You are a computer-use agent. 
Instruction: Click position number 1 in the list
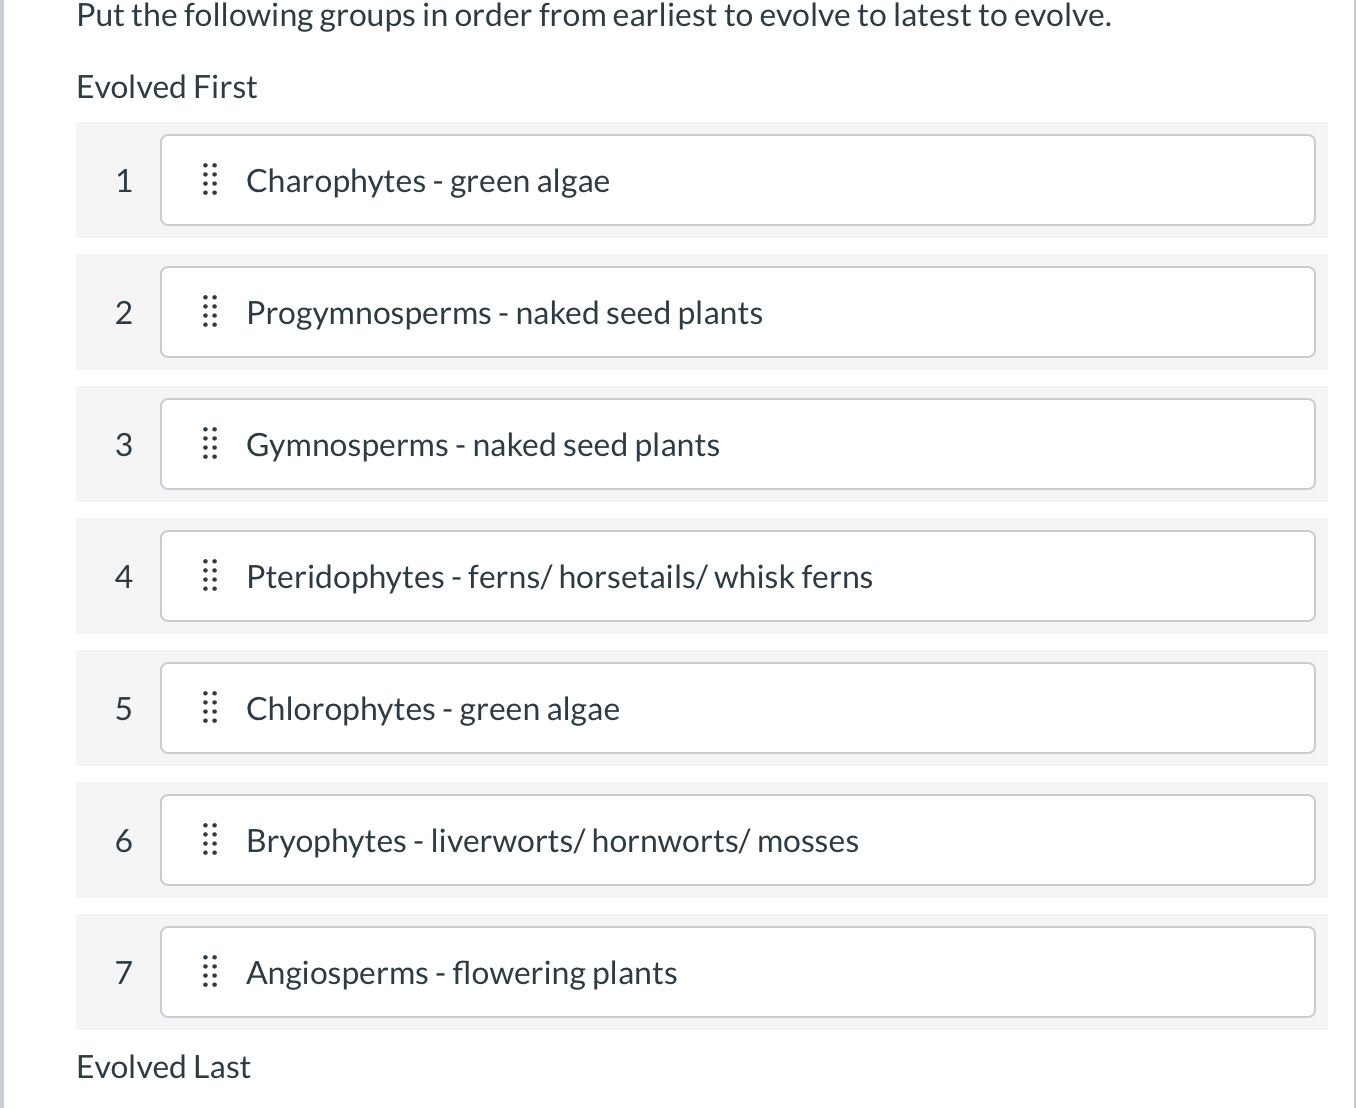124,181
